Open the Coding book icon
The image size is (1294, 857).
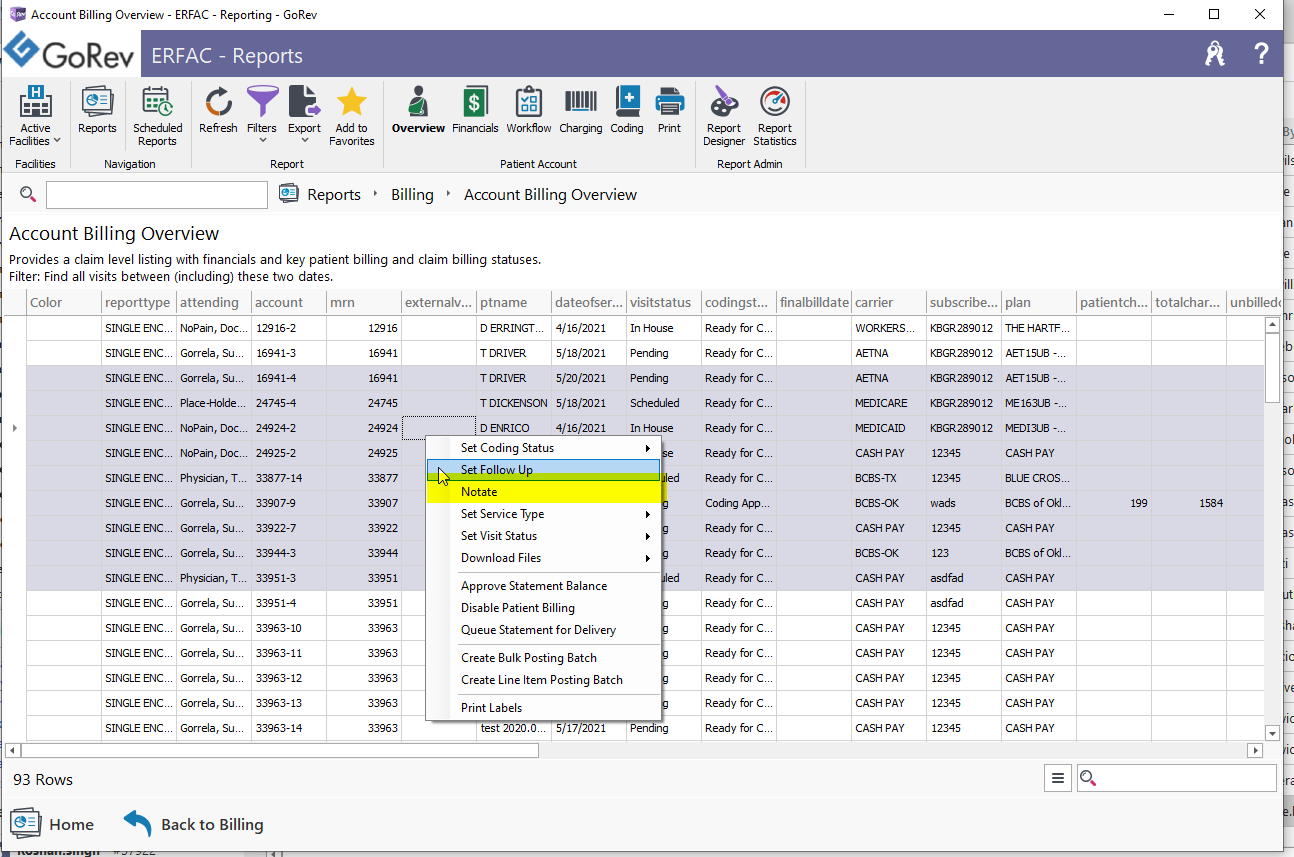pos(627,110)
